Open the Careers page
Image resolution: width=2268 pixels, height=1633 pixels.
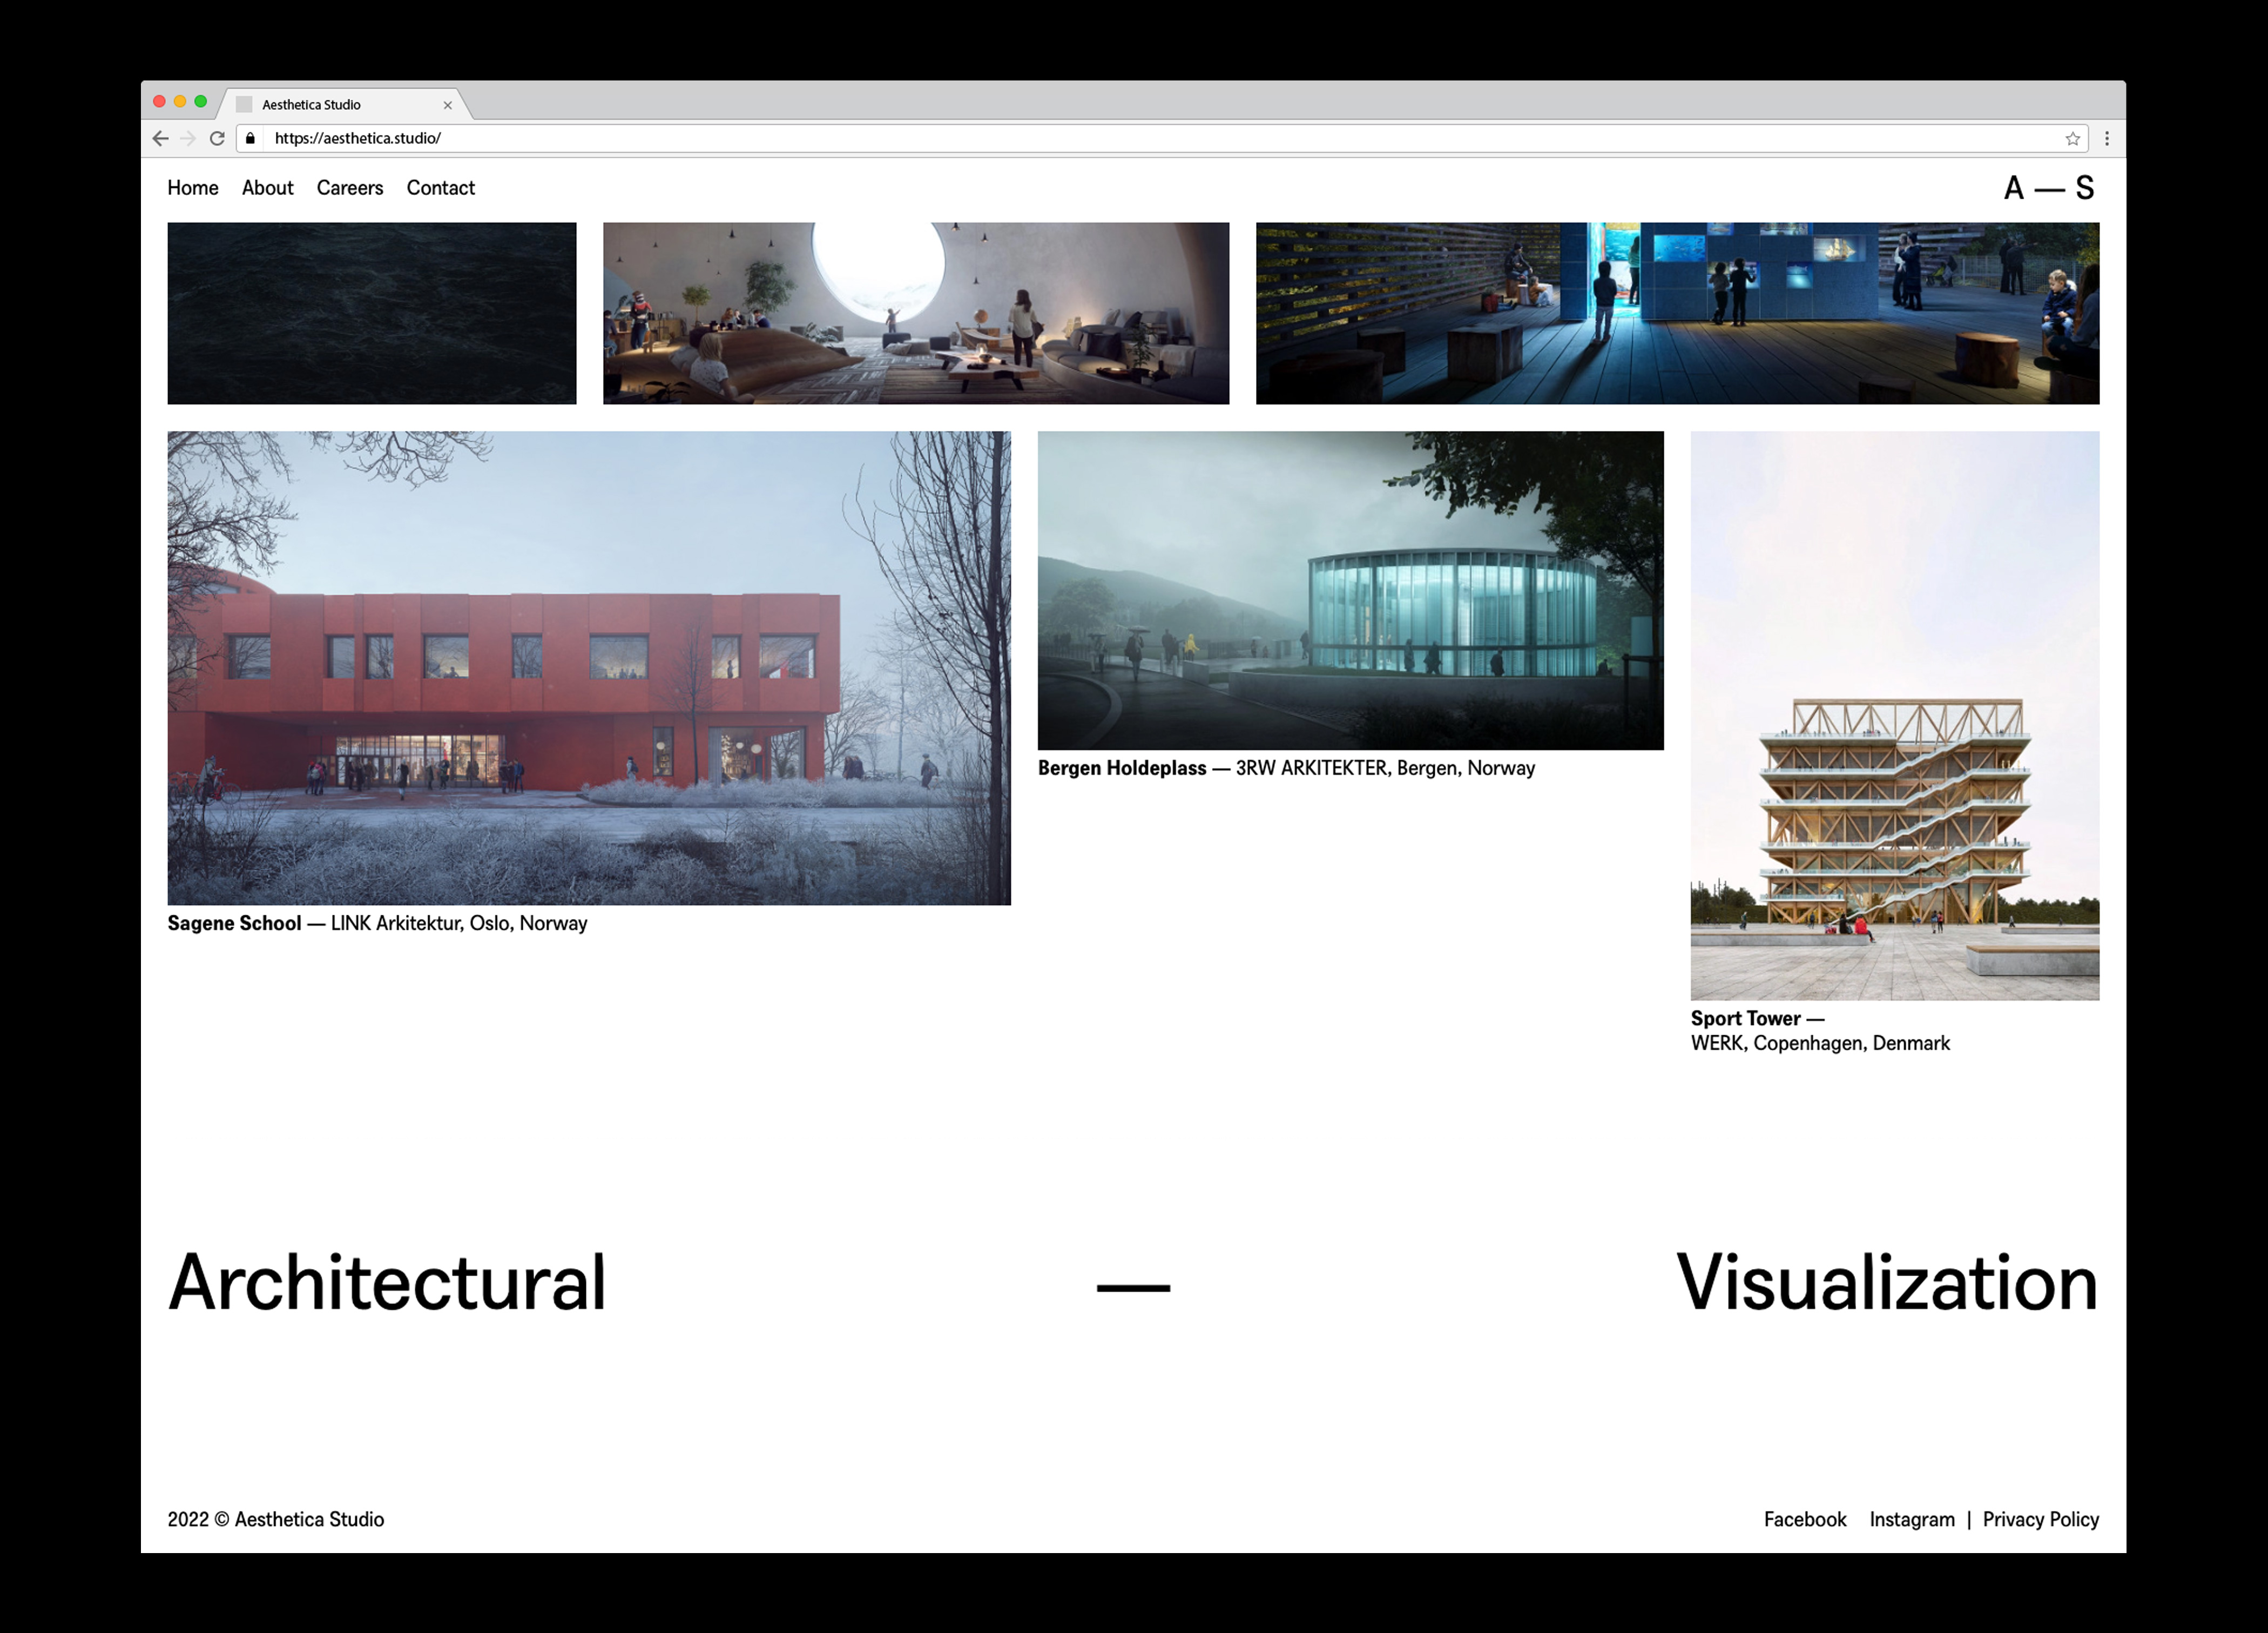pyautogui.click(x=350, y=188)
